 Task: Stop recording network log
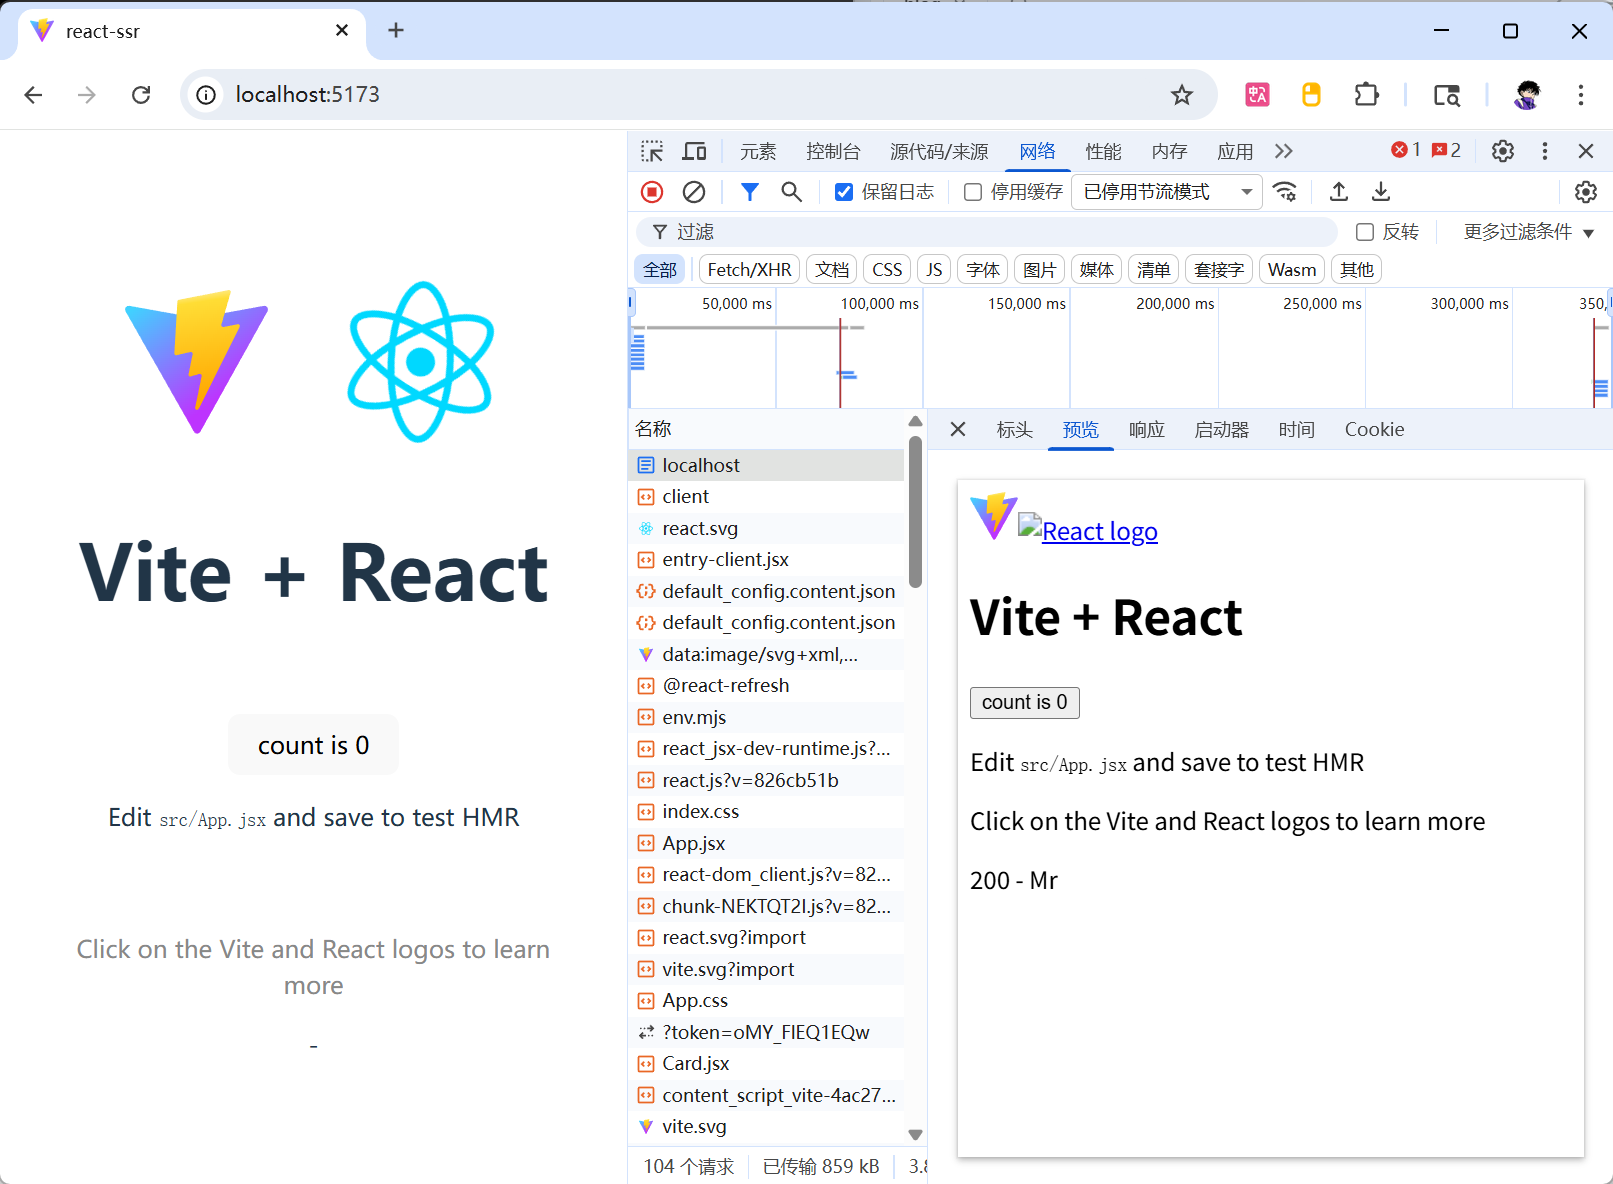[652, 192]
